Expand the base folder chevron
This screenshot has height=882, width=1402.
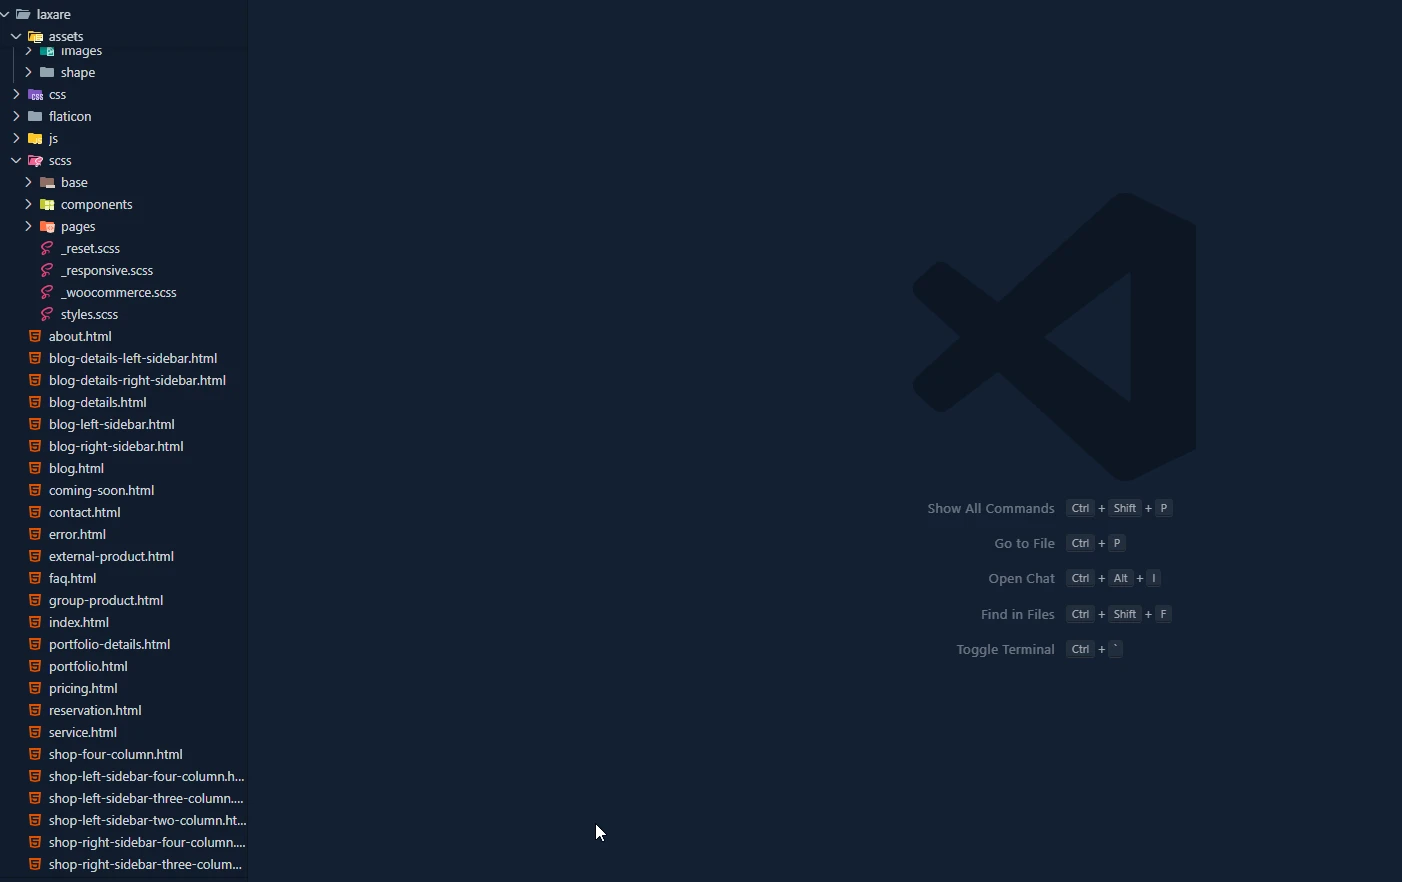[28, 183]
